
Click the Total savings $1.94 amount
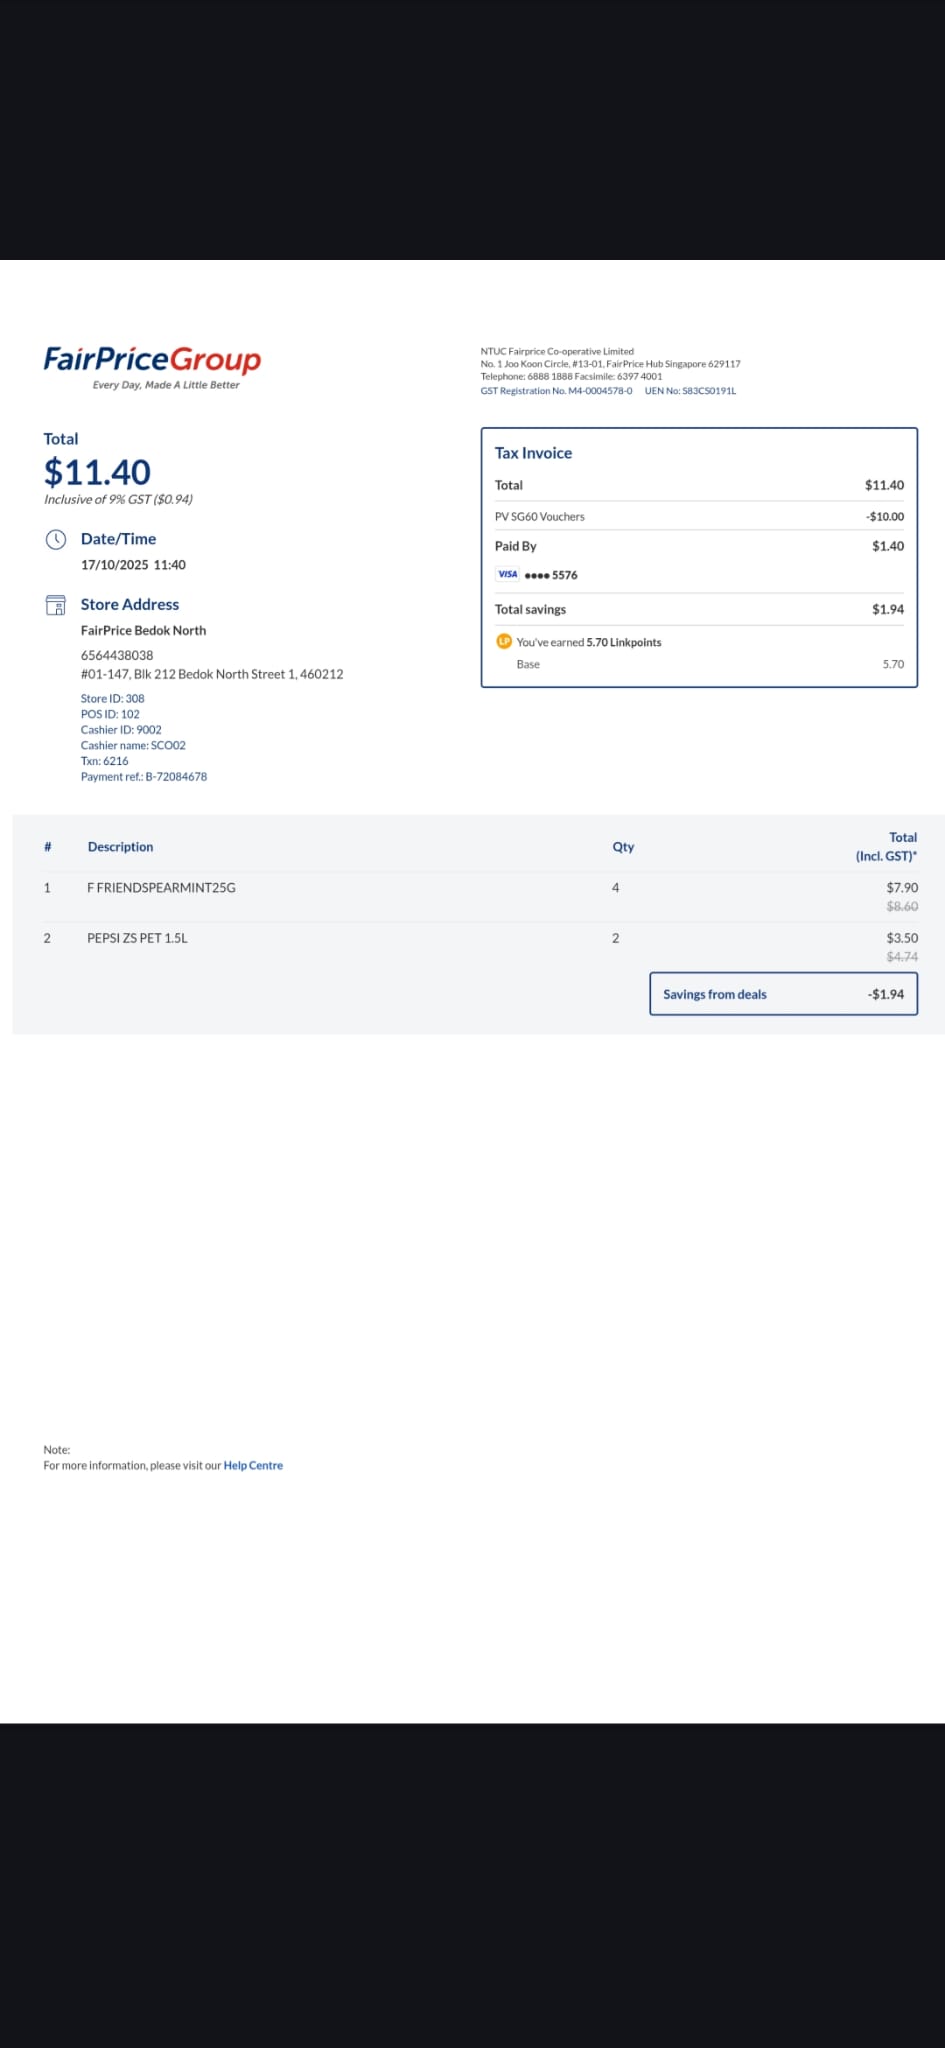click(x=887, y=609)
